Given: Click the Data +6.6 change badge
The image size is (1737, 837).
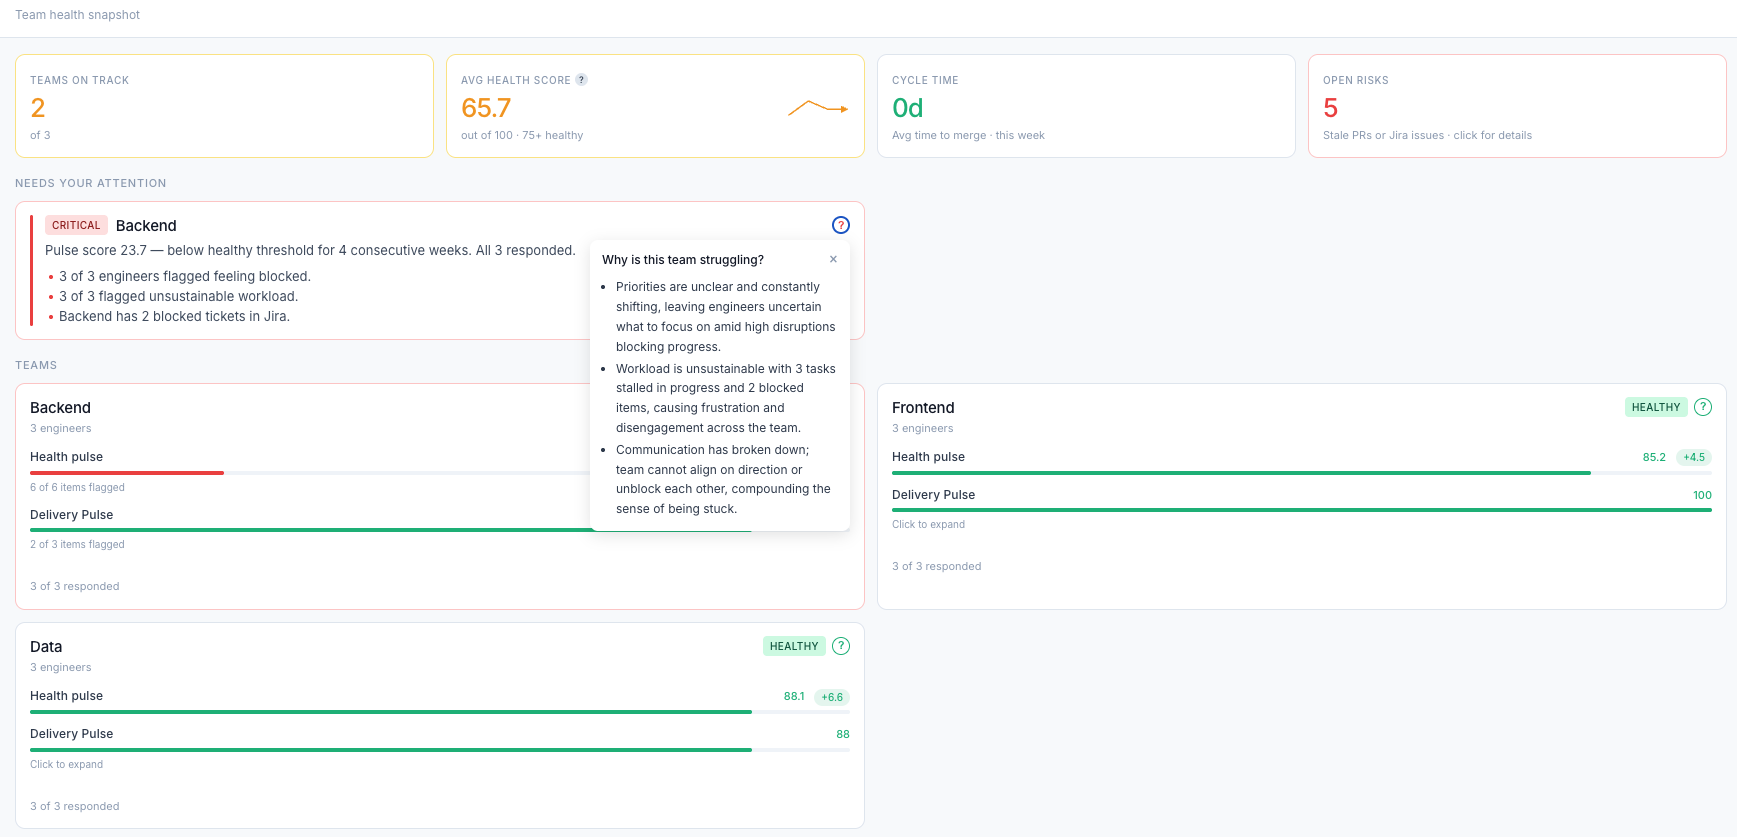Looking at the screenshot, I should (832, 697).
